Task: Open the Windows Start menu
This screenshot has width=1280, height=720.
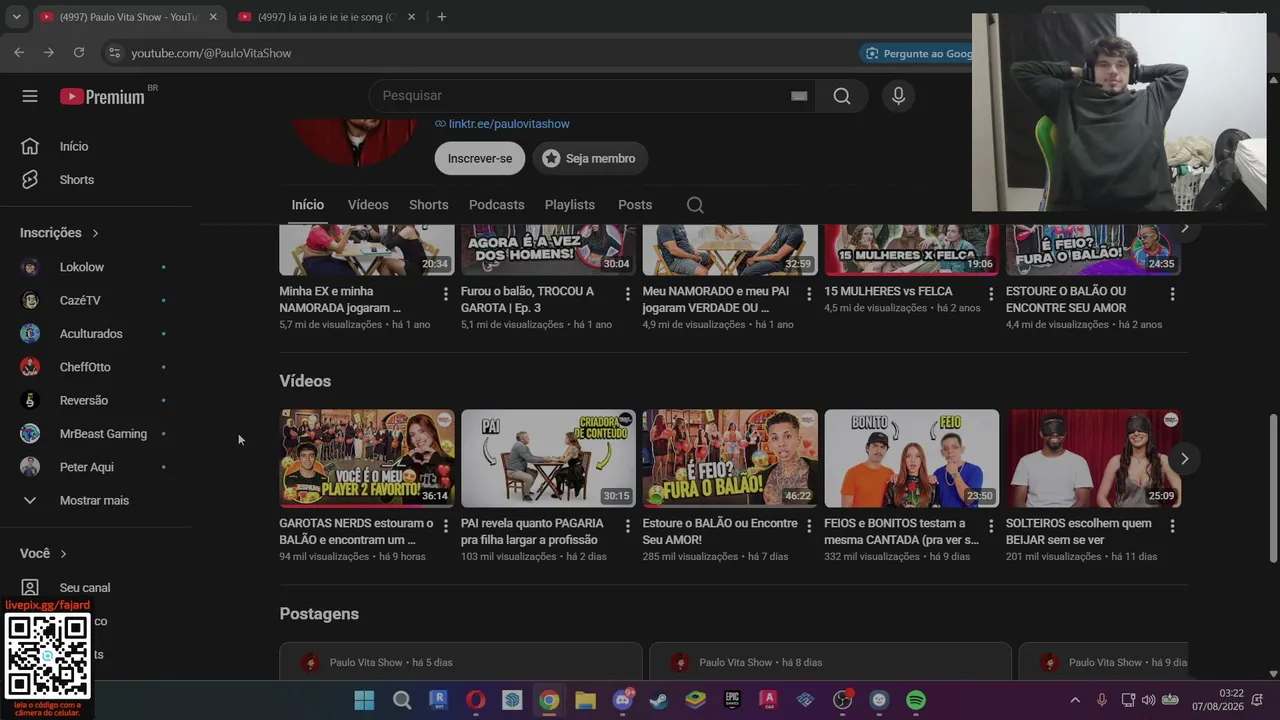Action: click(365, 700)
